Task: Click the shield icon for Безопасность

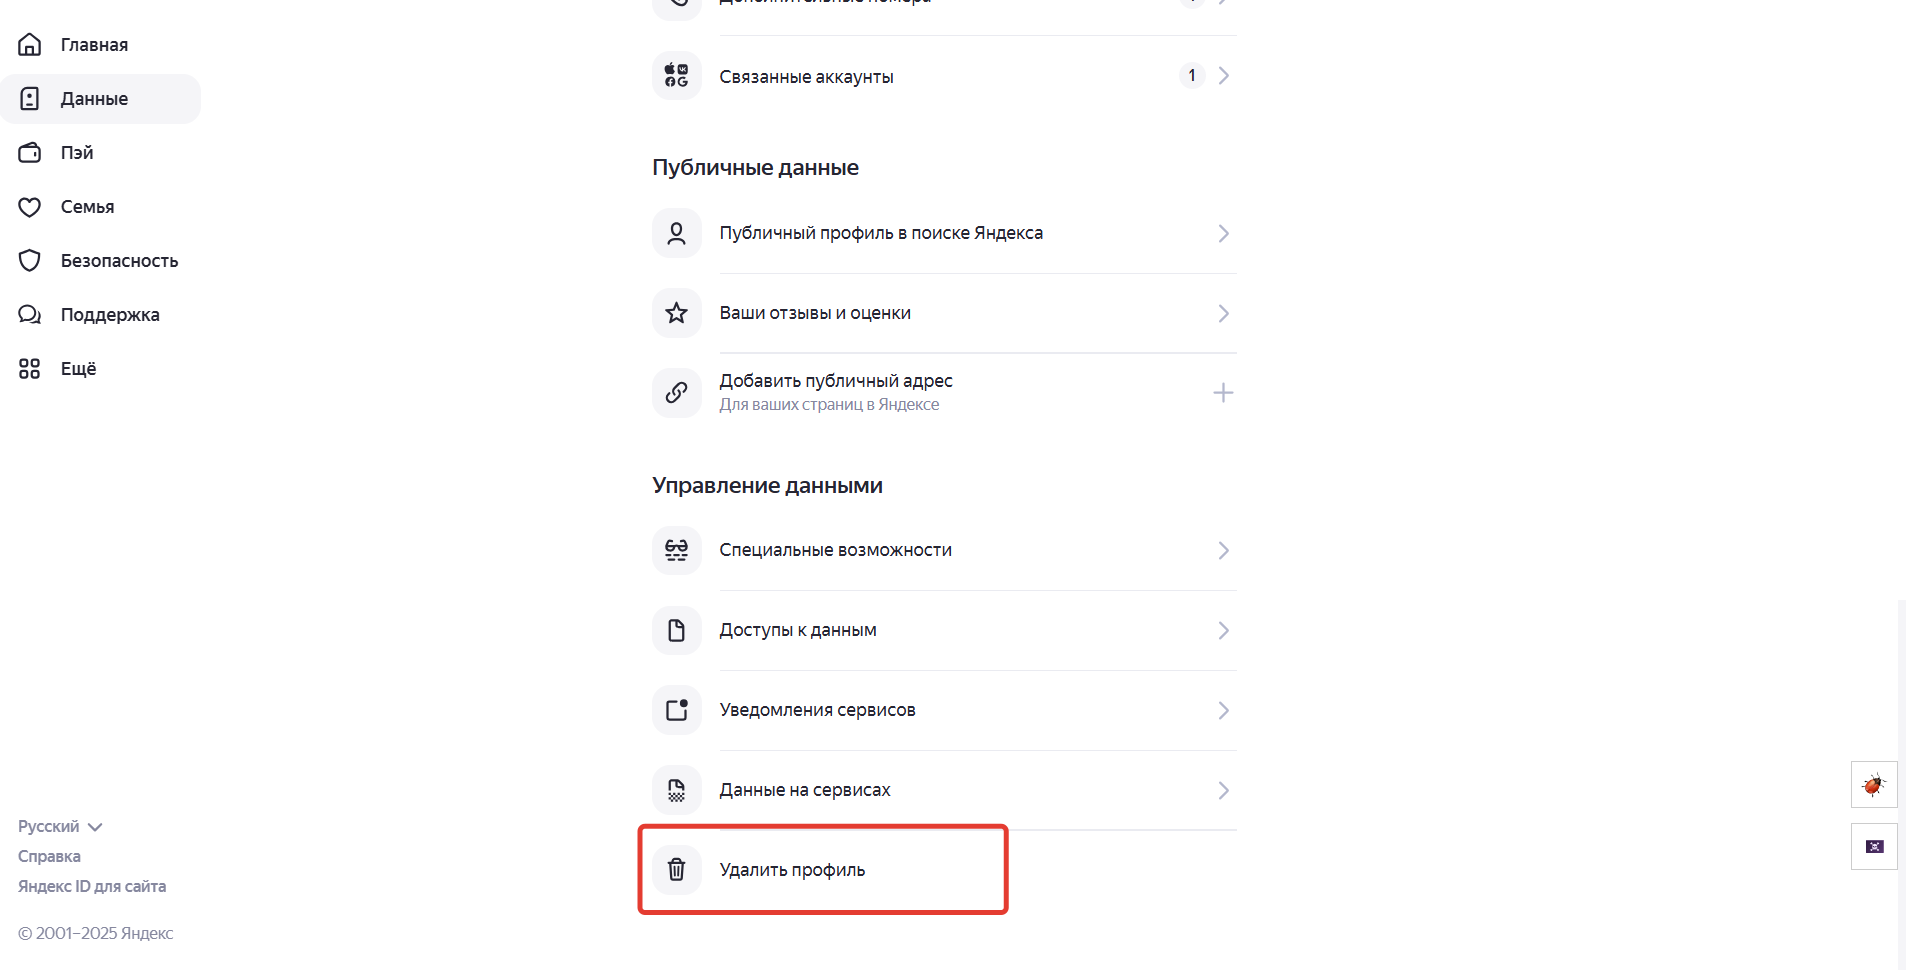Action: click(x=29, y=260)
